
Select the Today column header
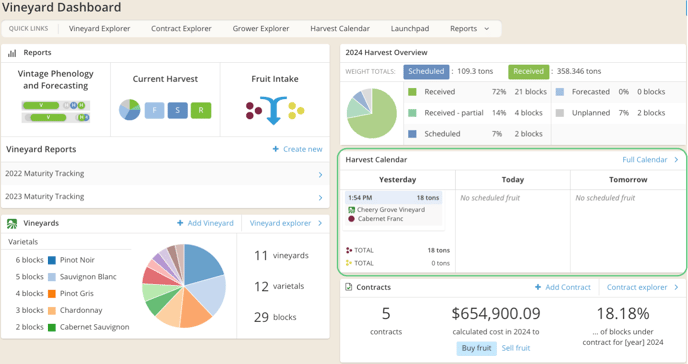[513, 180]
